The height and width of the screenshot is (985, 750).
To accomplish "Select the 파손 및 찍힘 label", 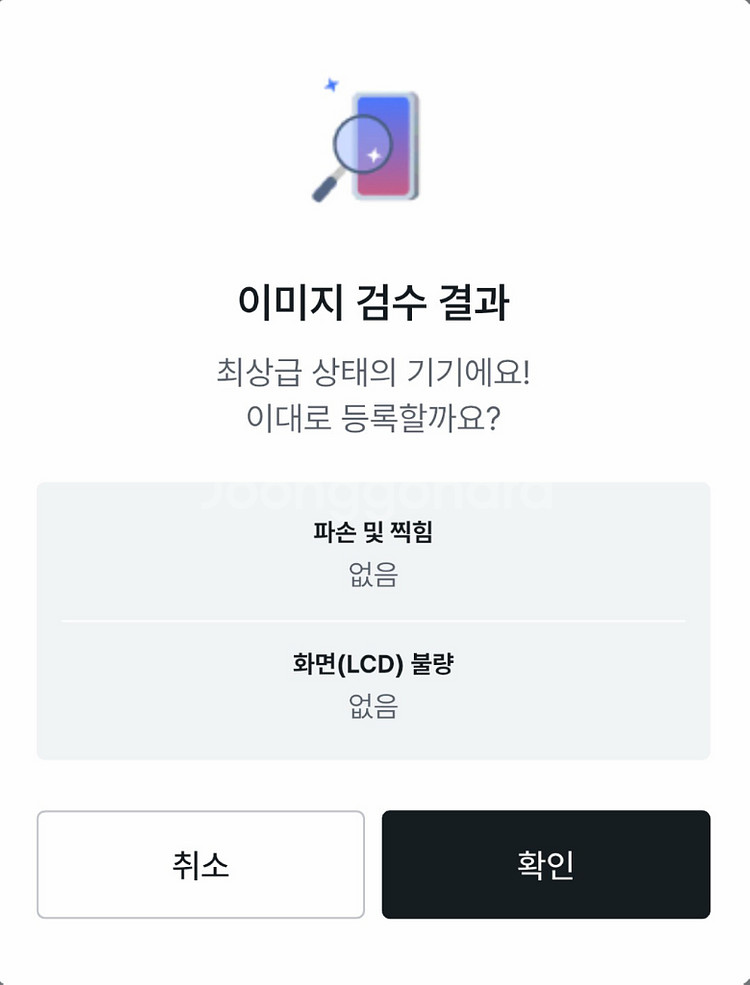I will (373, 532).
